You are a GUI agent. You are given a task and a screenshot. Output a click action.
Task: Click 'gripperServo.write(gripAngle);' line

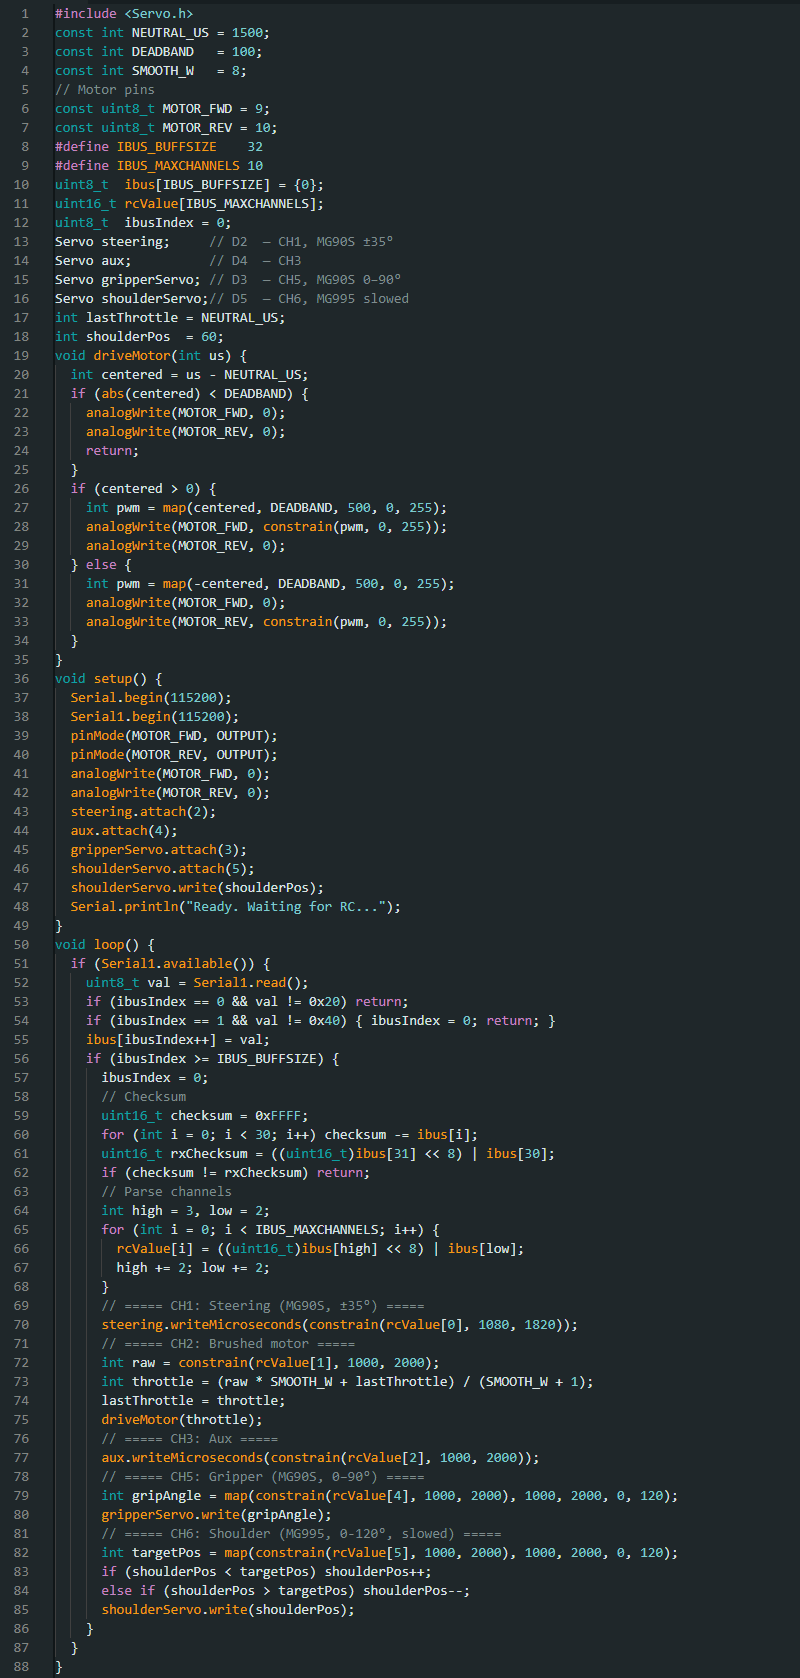tap(216, 1515)
